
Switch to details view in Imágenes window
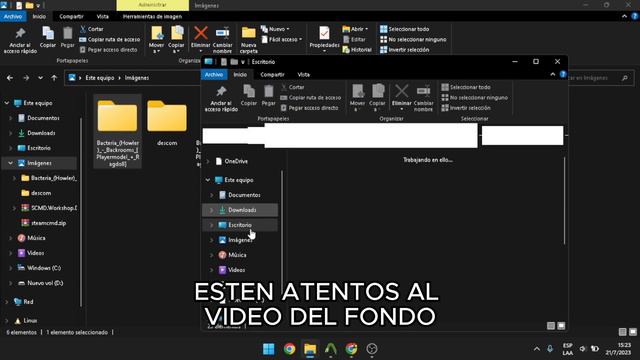click(x=622, y=332)
